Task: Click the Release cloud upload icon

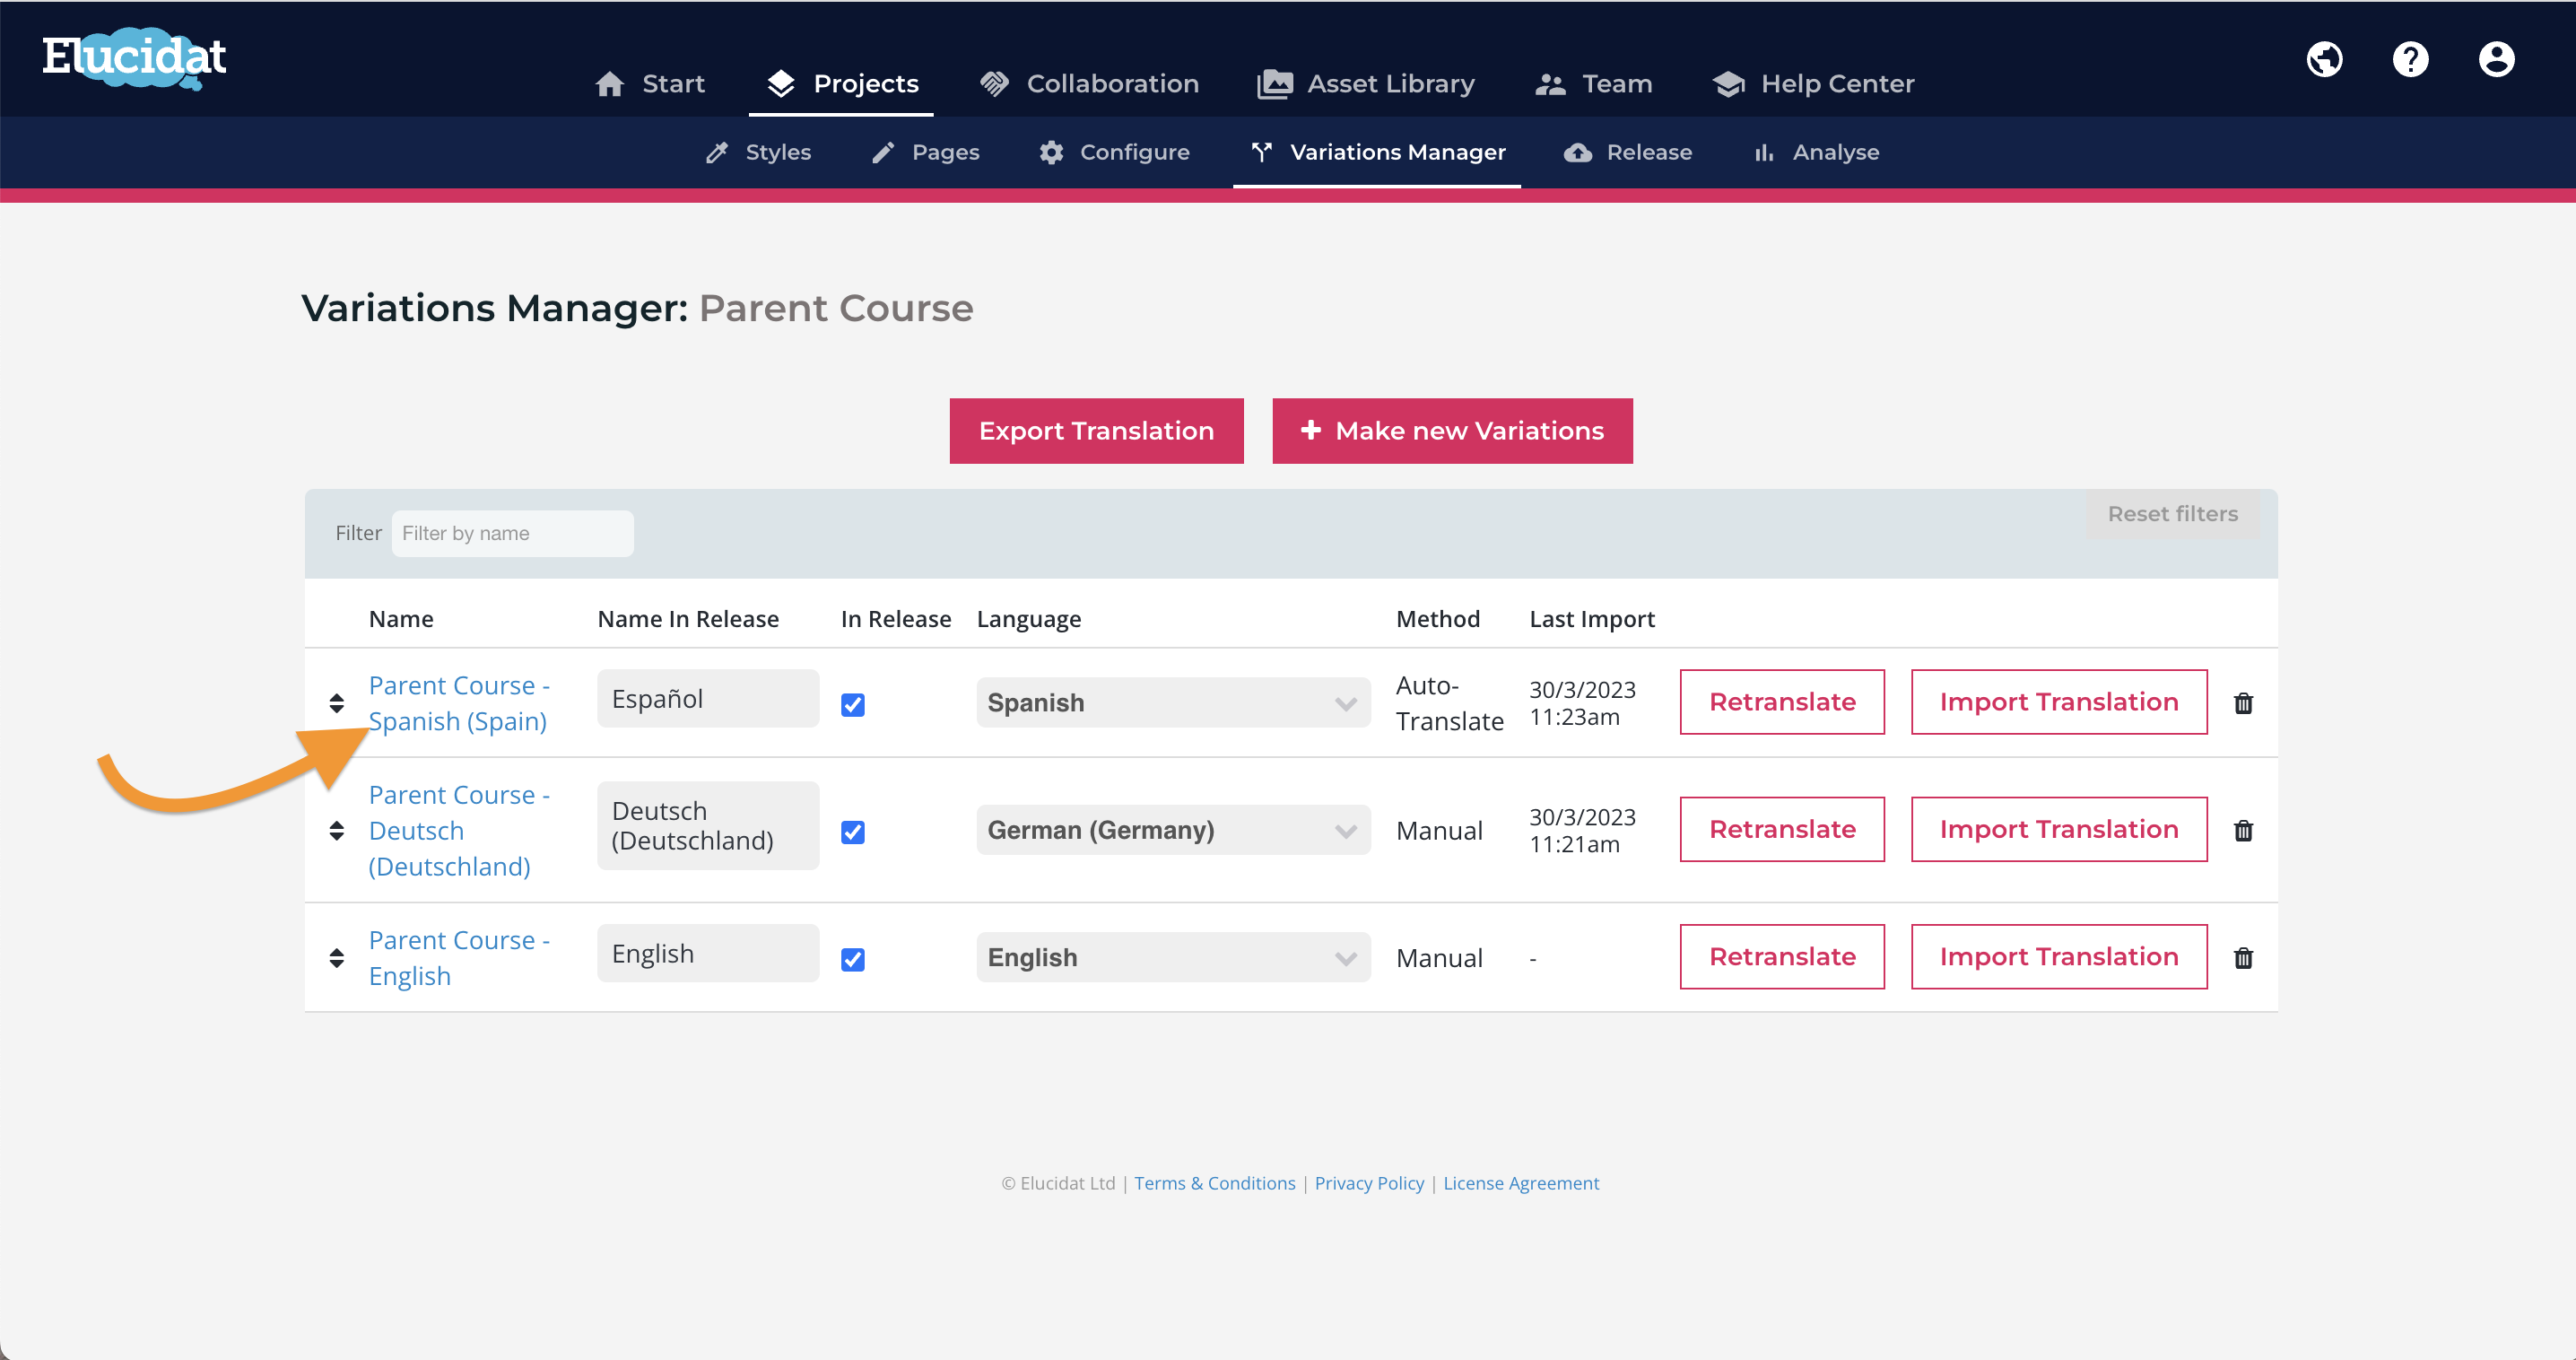Action: point(1578,153)
